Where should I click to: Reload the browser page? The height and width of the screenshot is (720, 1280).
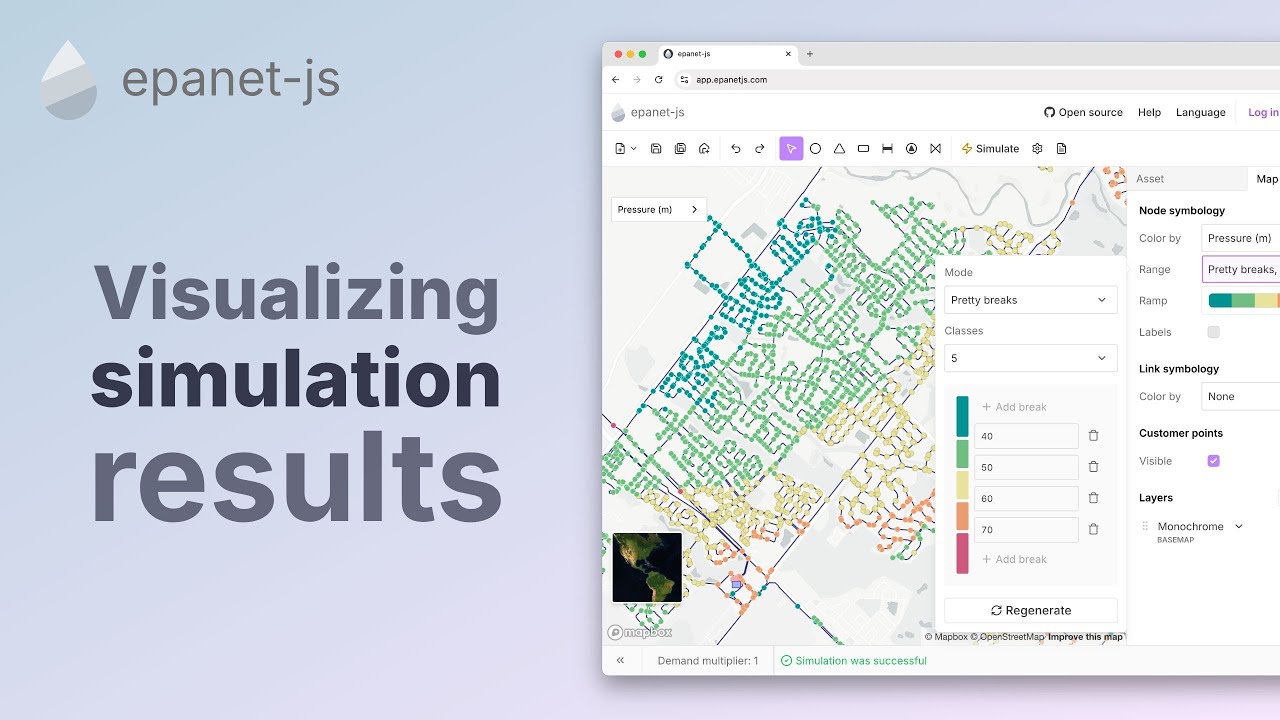(658, 79)
